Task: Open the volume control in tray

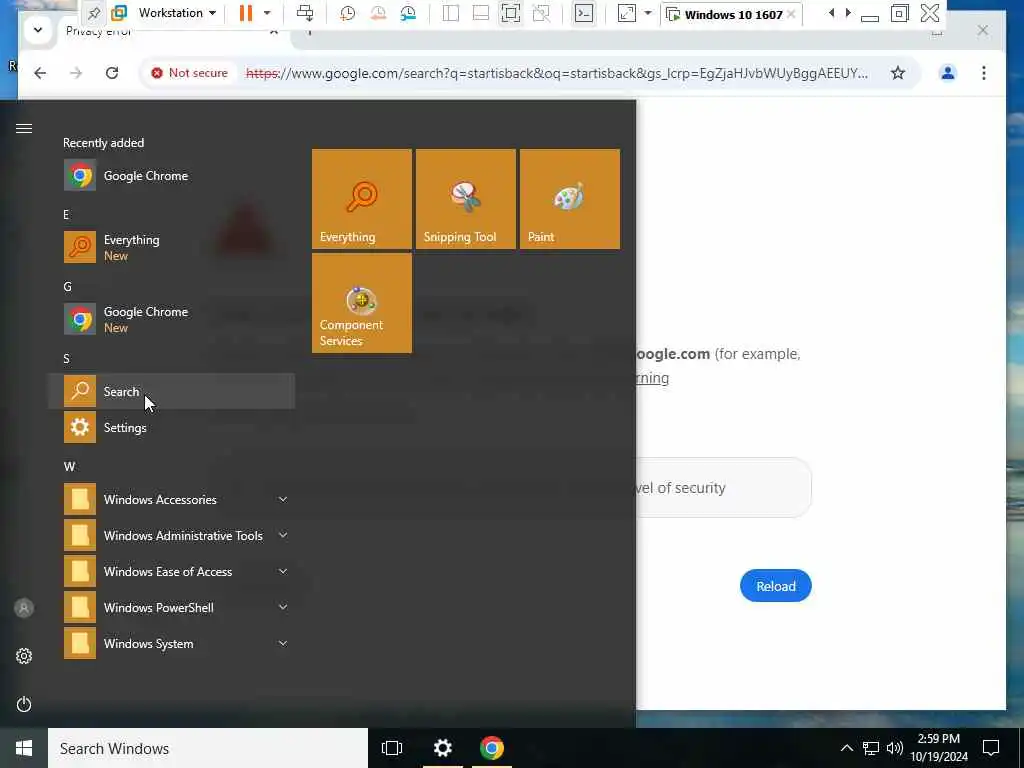Action: [x=894, y=748]
